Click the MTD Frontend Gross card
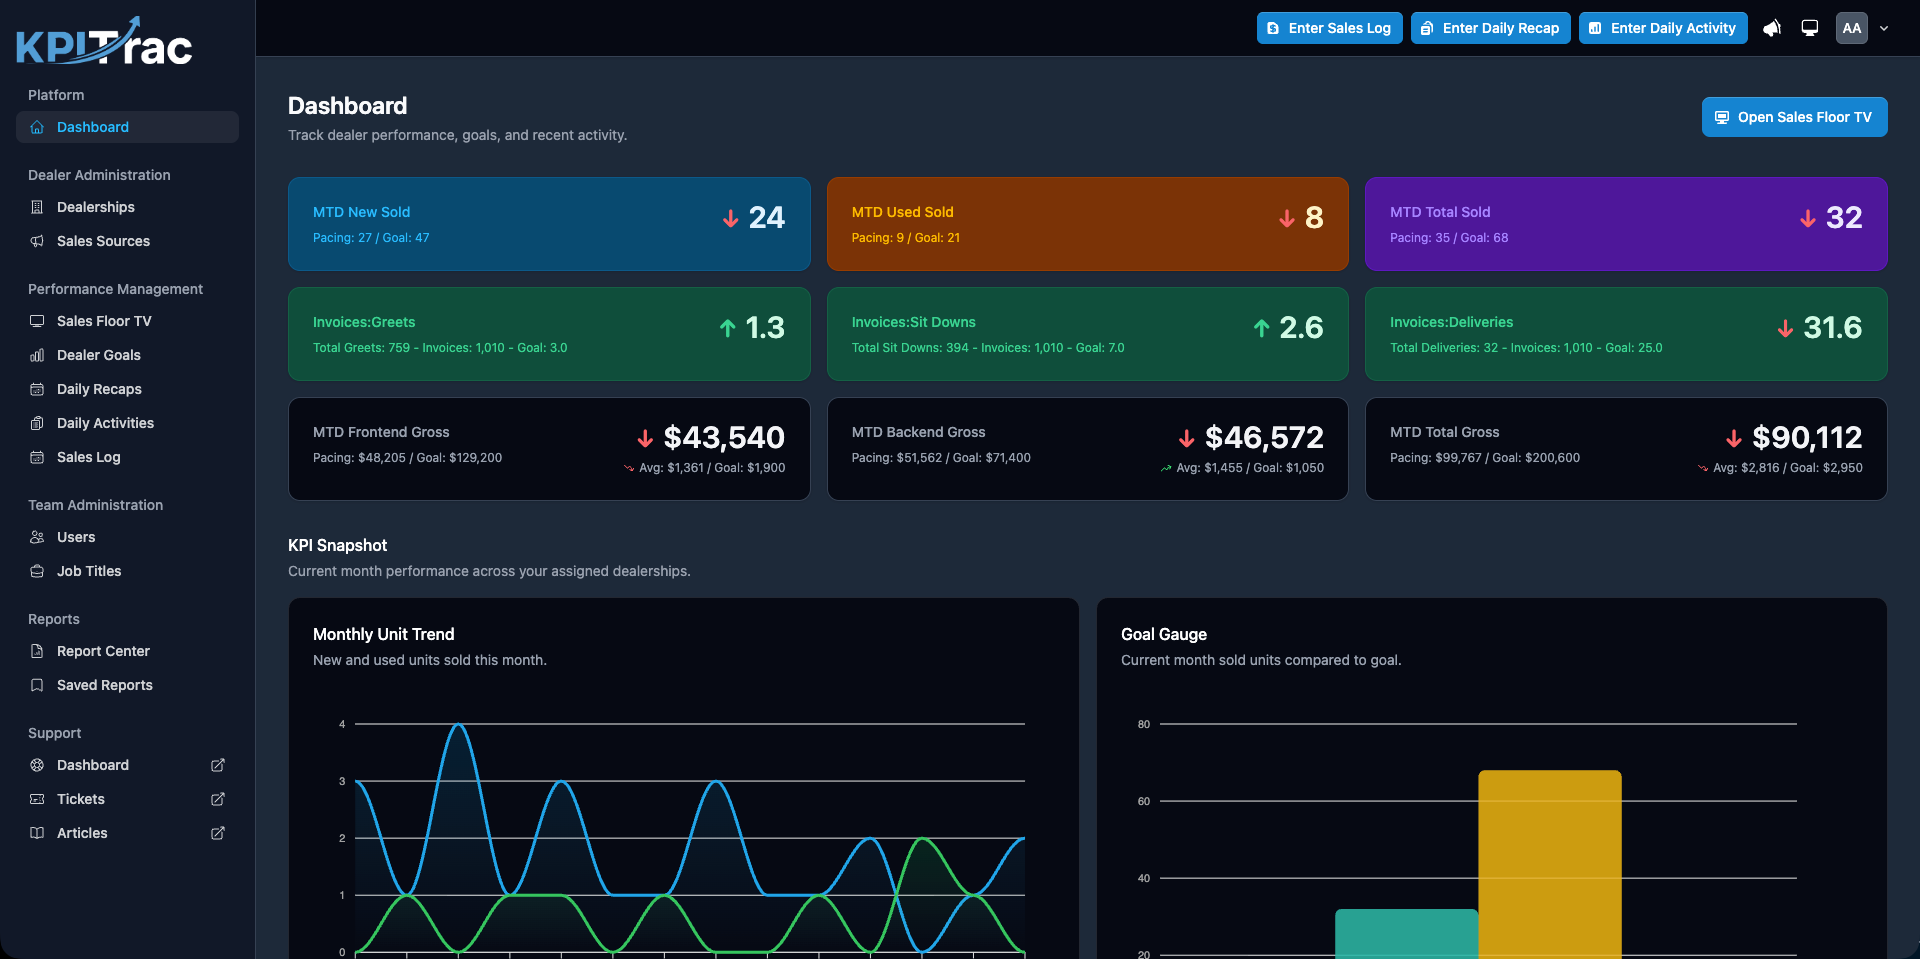 pyautogui.click(x=549, y=449)
